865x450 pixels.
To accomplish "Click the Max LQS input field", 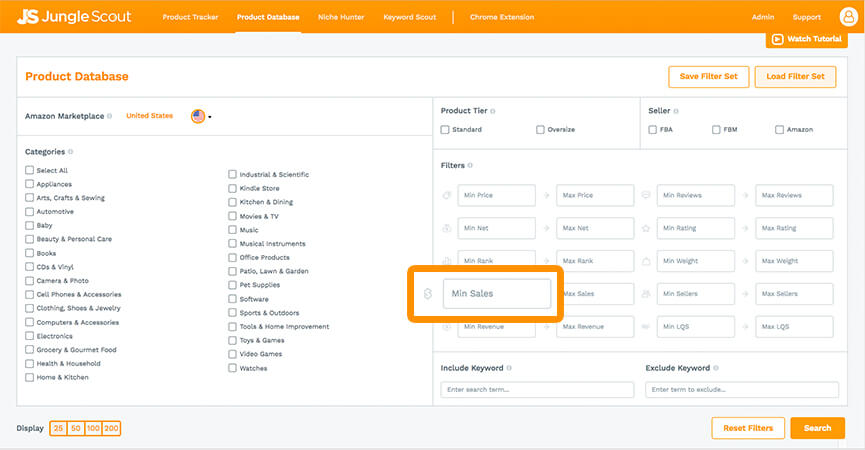I will 794,326.
